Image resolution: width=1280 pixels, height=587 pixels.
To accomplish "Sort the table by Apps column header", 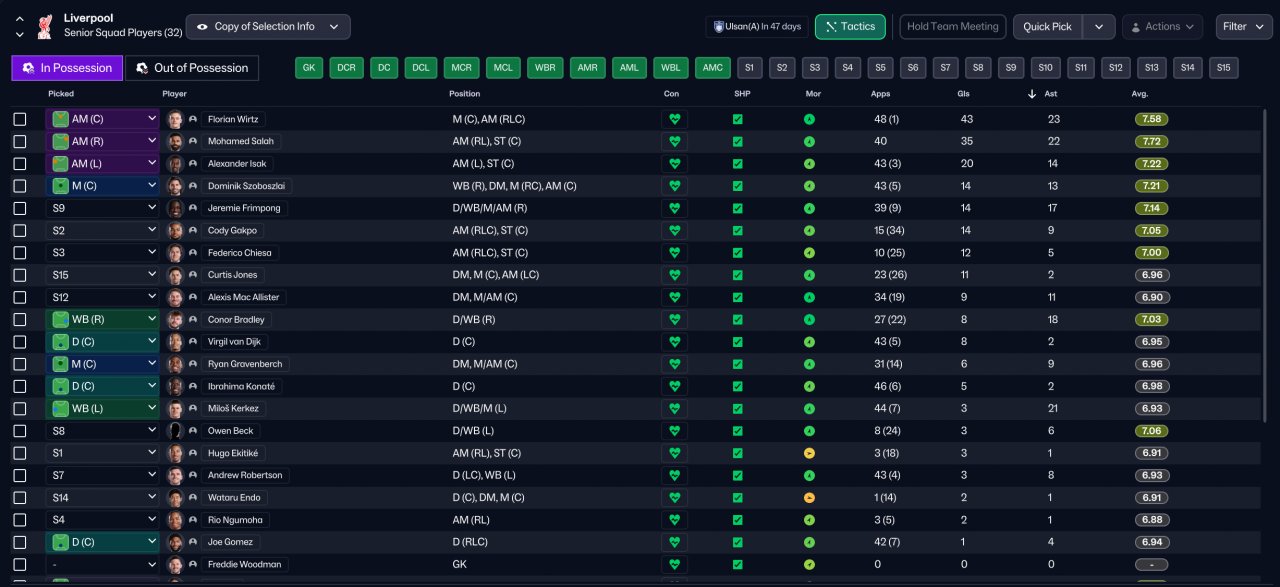I will [x=882, y=94].
